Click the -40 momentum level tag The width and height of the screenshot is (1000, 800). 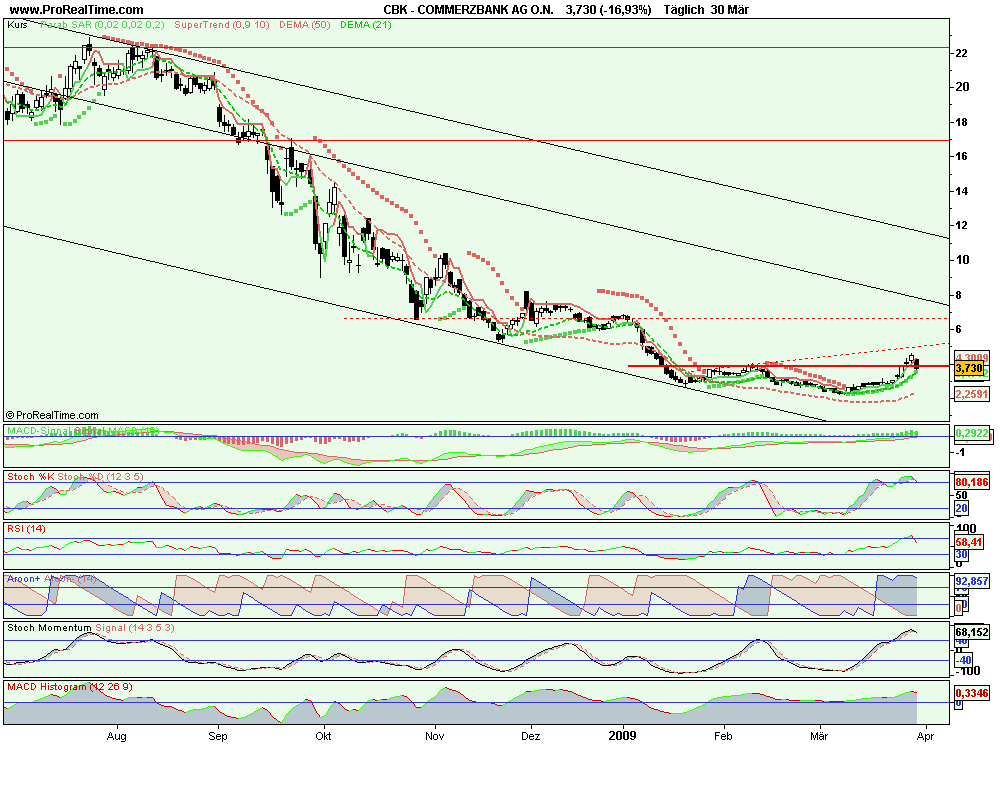coord(963,660)
